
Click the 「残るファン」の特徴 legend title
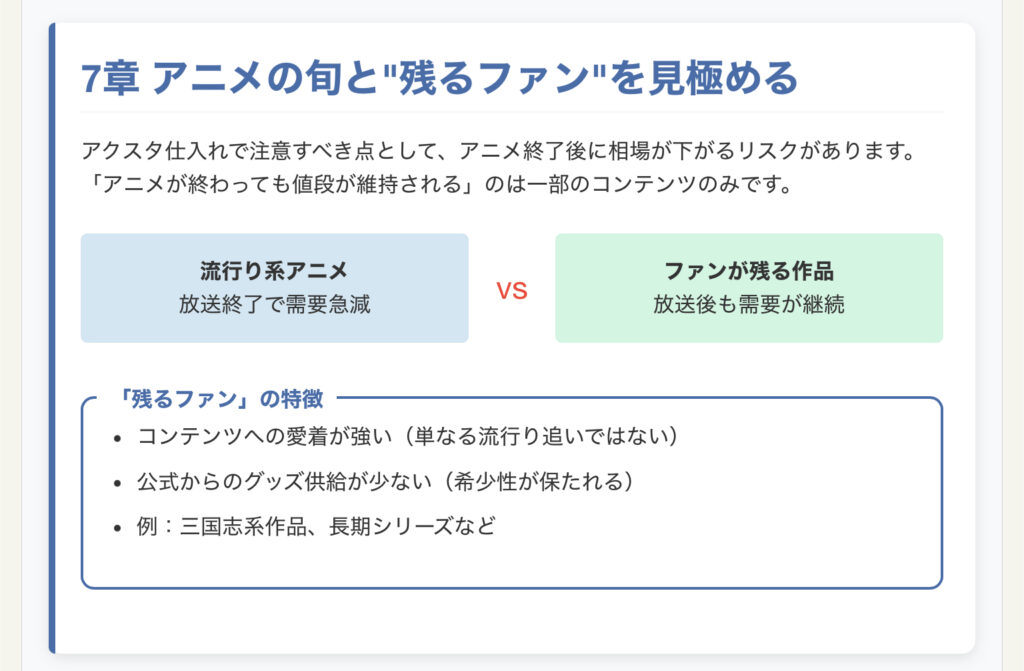coord(218,399)
